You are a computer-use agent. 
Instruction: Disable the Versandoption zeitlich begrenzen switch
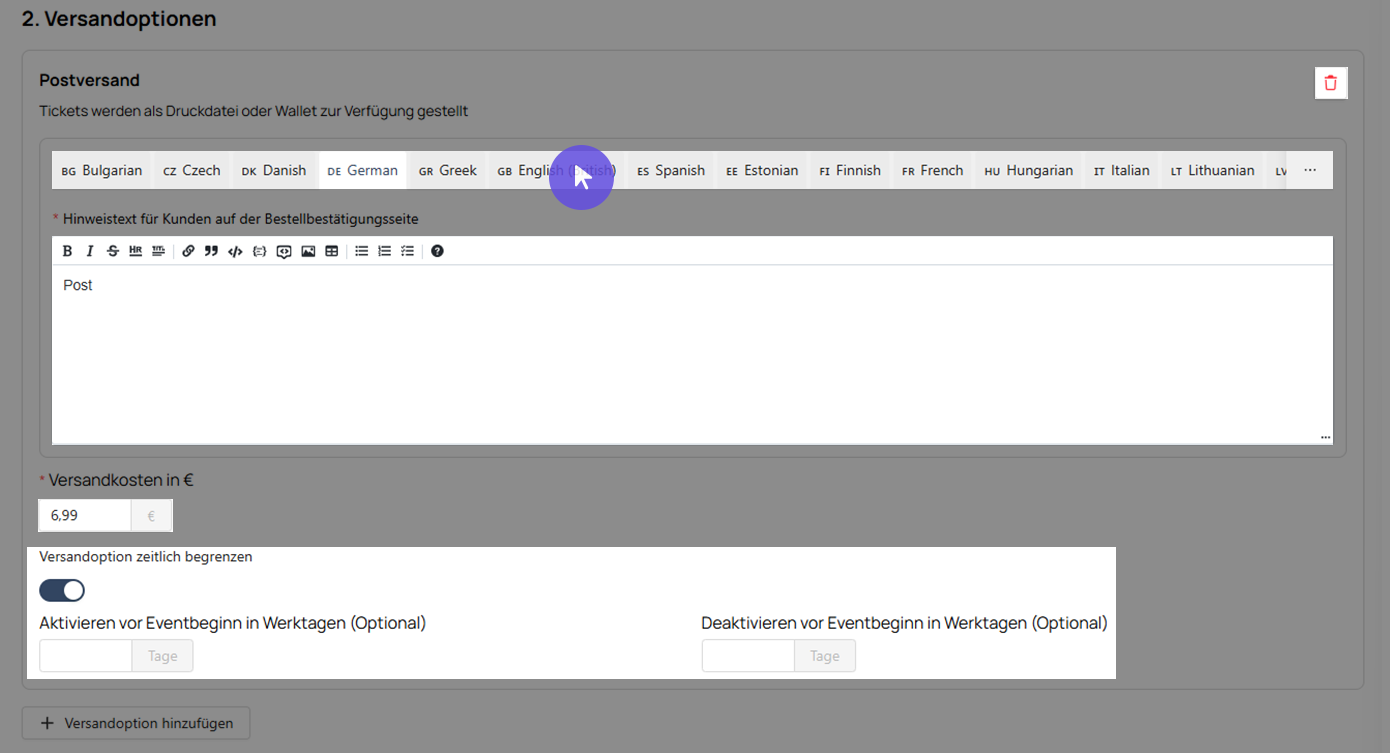[x=62, y=590]
